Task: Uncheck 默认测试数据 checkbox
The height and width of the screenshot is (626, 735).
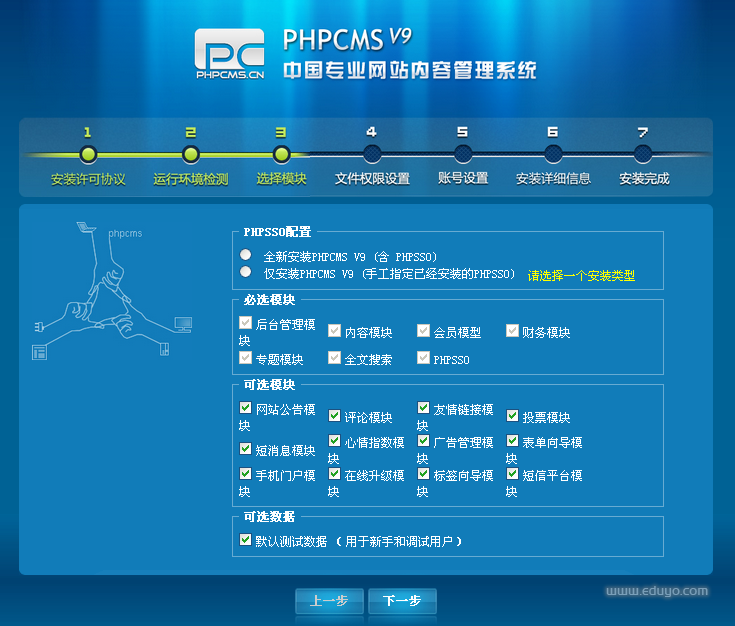Action: point(245,540)
